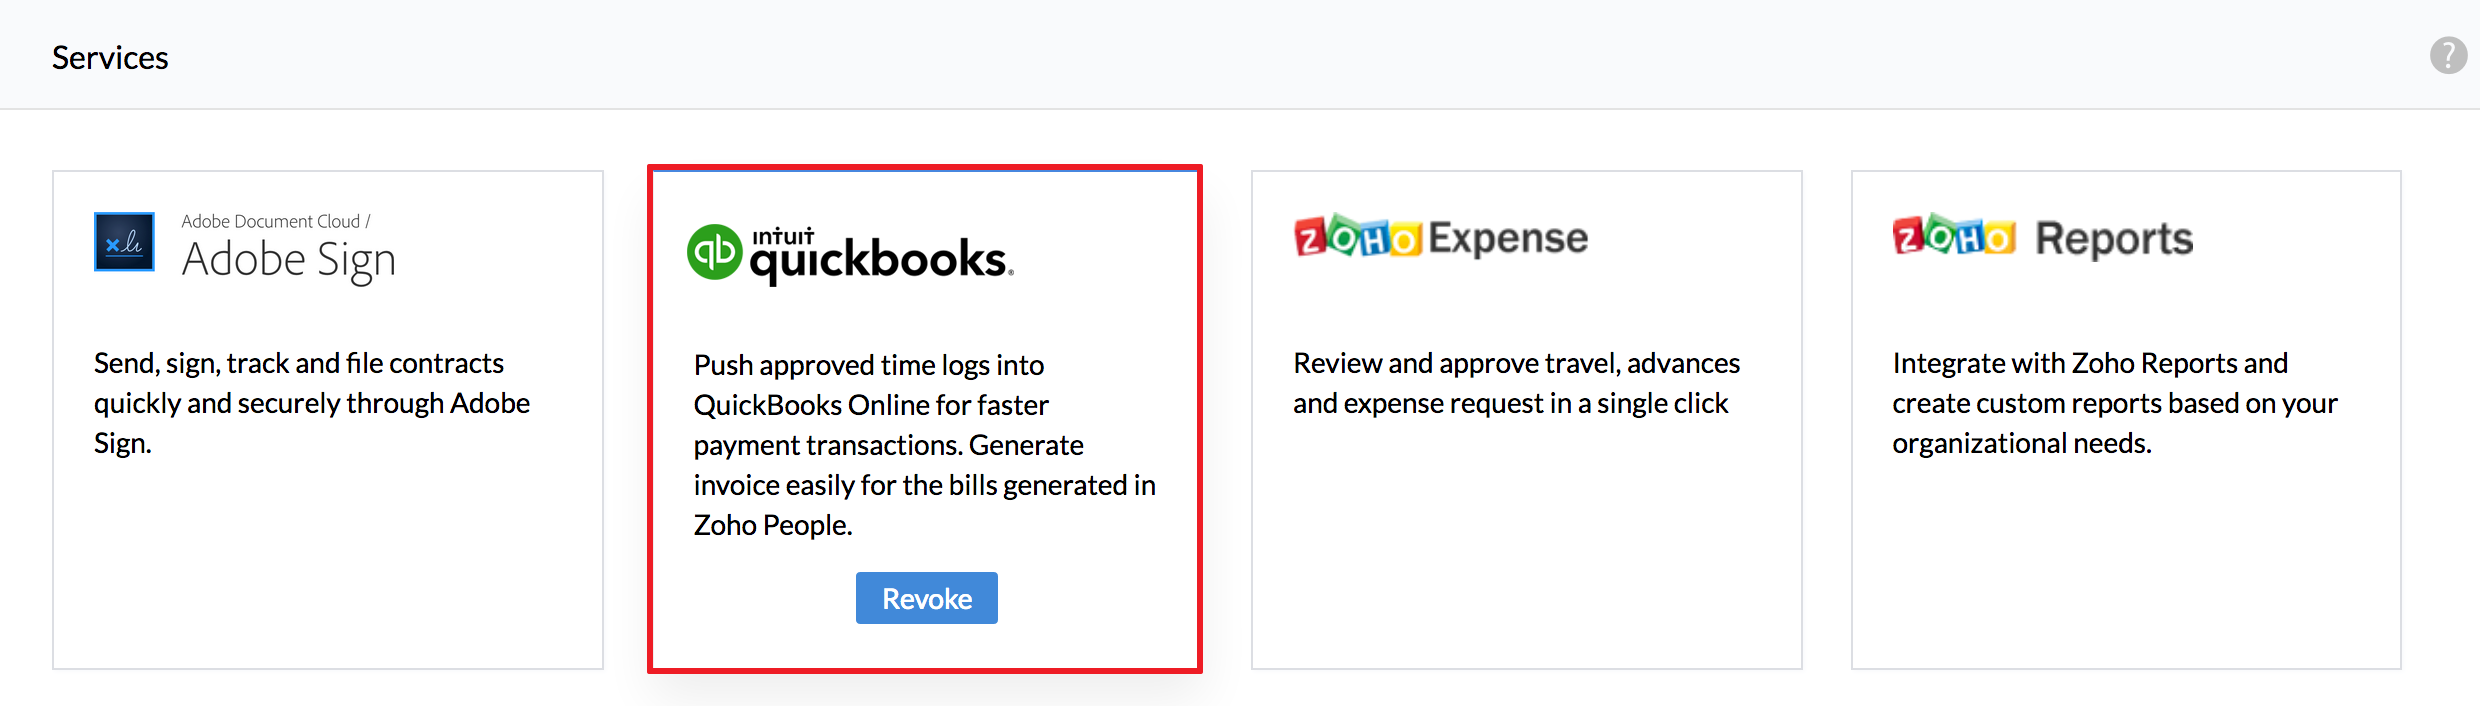This screenshot has height=706, width=2480.
Task: Click the Zoho Reports description text
Action: (2115, 403)
